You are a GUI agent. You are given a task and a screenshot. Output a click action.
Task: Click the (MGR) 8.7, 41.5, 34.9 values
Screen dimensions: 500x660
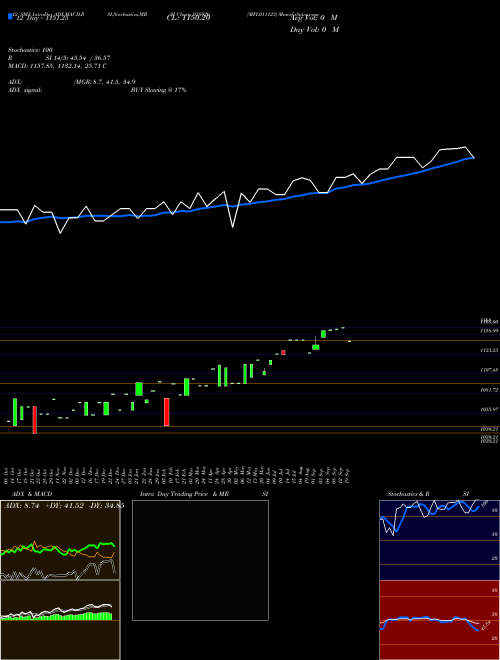pos(104,82)
